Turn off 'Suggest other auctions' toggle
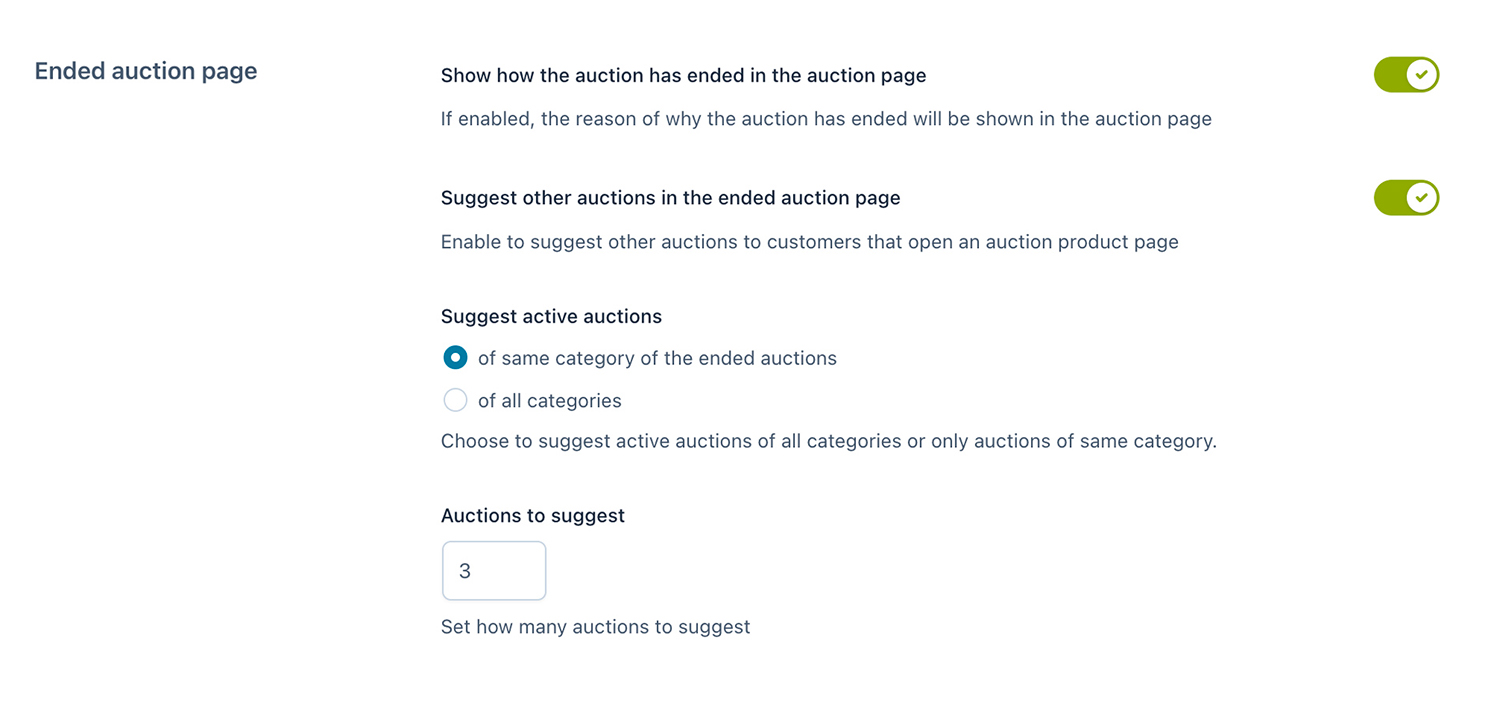The width and height of the screenshot is (1500, 724). (x=1405, y=198)
